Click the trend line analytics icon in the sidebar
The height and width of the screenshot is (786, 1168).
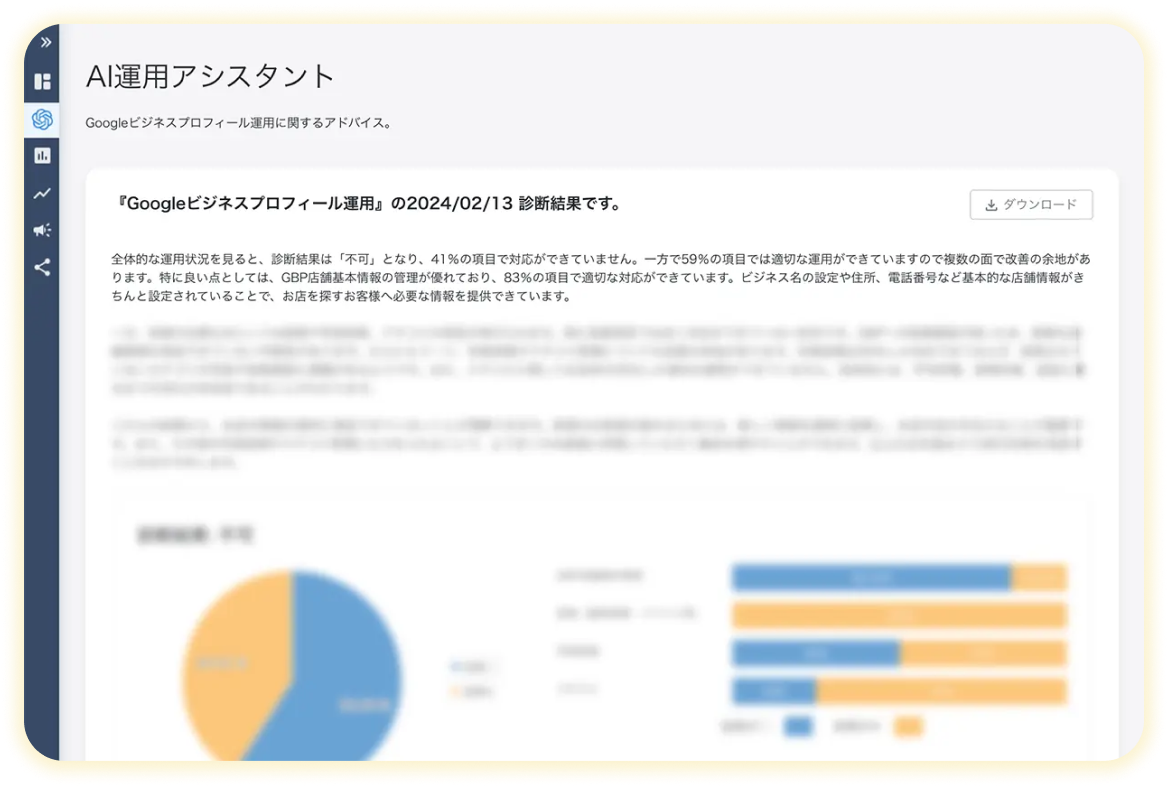[x=42, y=193]
